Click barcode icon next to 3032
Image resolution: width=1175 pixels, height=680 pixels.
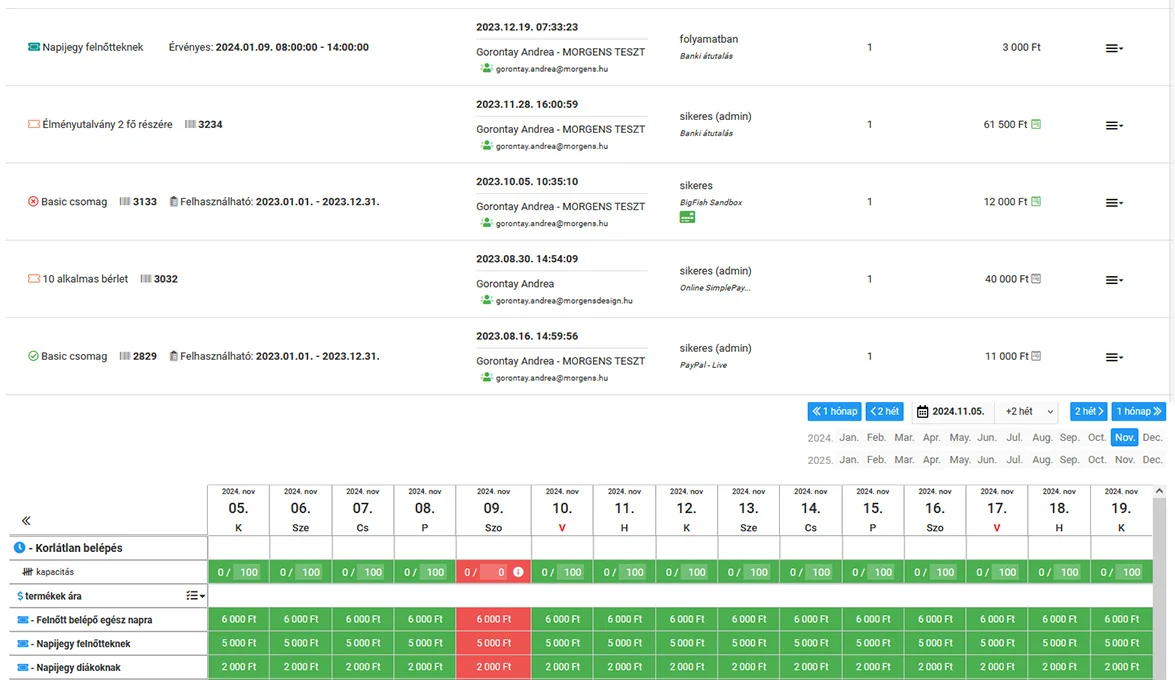(146, 278)
